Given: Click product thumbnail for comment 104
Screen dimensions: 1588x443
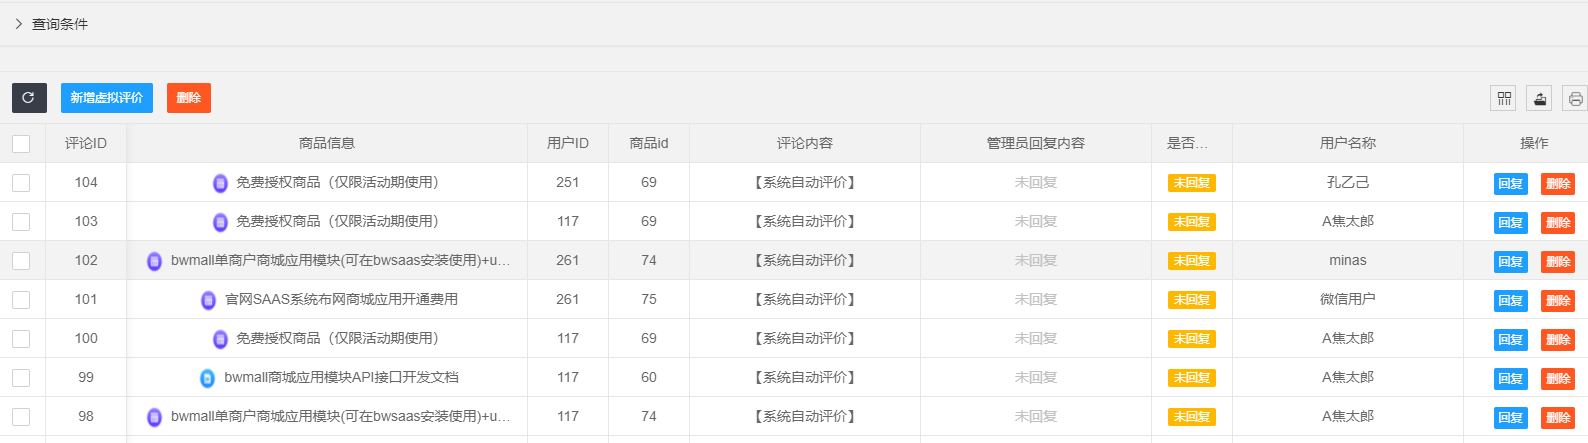Looking at the screenshot, I should pos(220,183).
